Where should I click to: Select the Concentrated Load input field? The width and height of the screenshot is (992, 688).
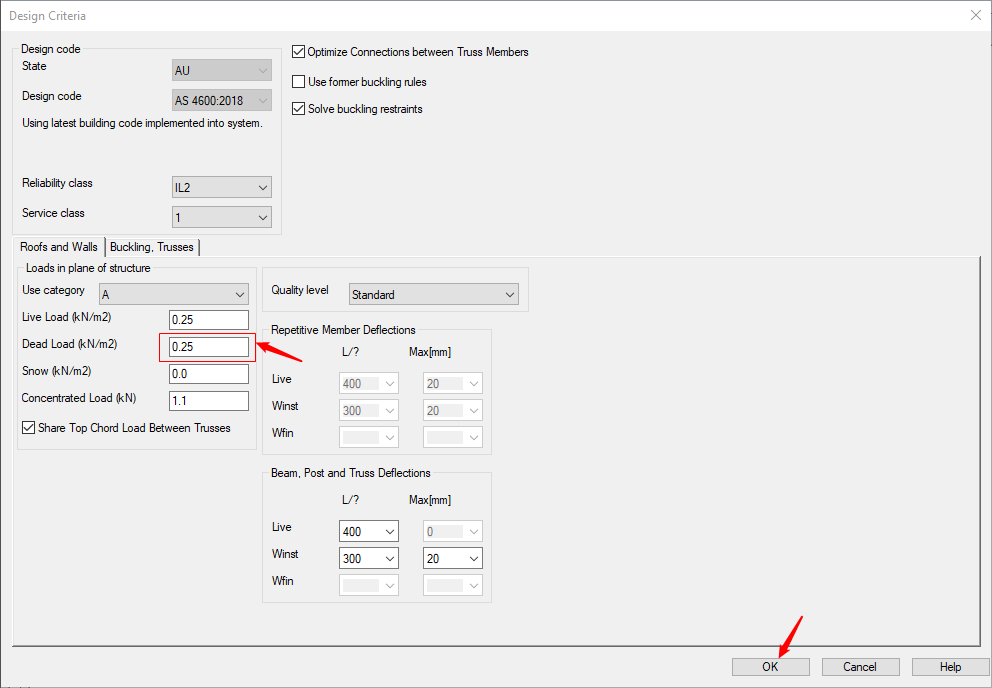(x=208, y=401)
